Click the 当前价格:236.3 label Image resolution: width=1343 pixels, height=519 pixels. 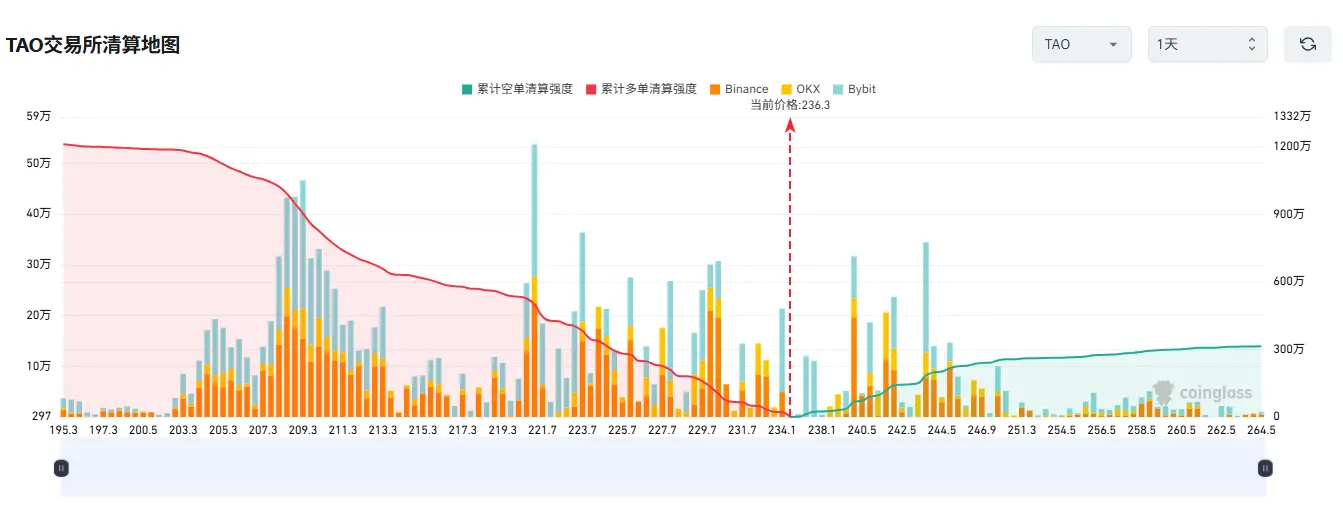click(790, 104)
